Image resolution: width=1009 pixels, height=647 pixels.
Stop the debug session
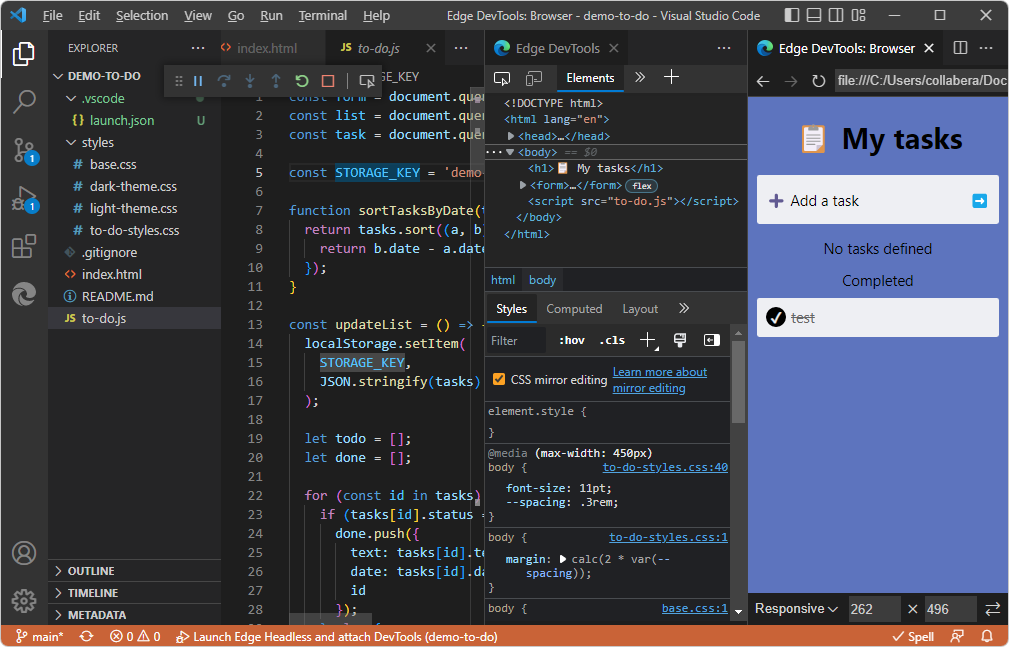[x=327, y=81]
